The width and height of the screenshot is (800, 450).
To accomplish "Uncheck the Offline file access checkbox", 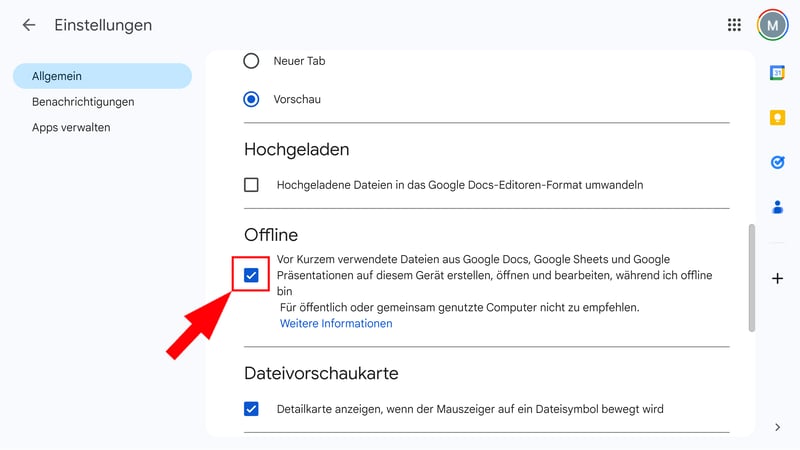I will pos(251,275).
